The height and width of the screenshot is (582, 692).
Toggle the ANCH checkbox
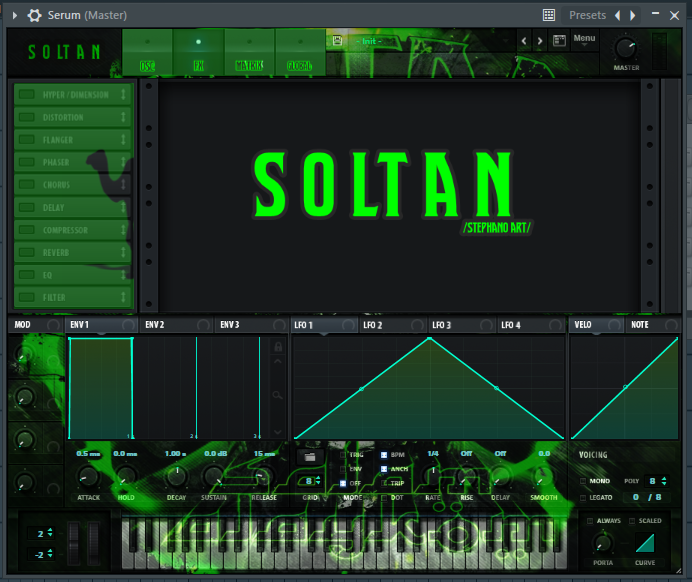coord(384,469)
